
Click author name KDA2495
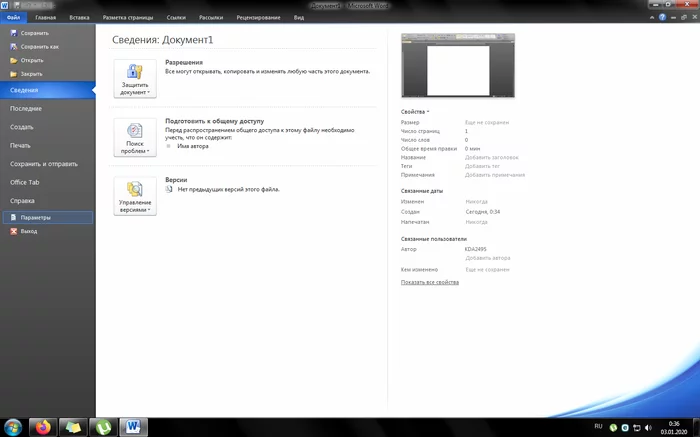pyautogui.click(x=475, y=249)
